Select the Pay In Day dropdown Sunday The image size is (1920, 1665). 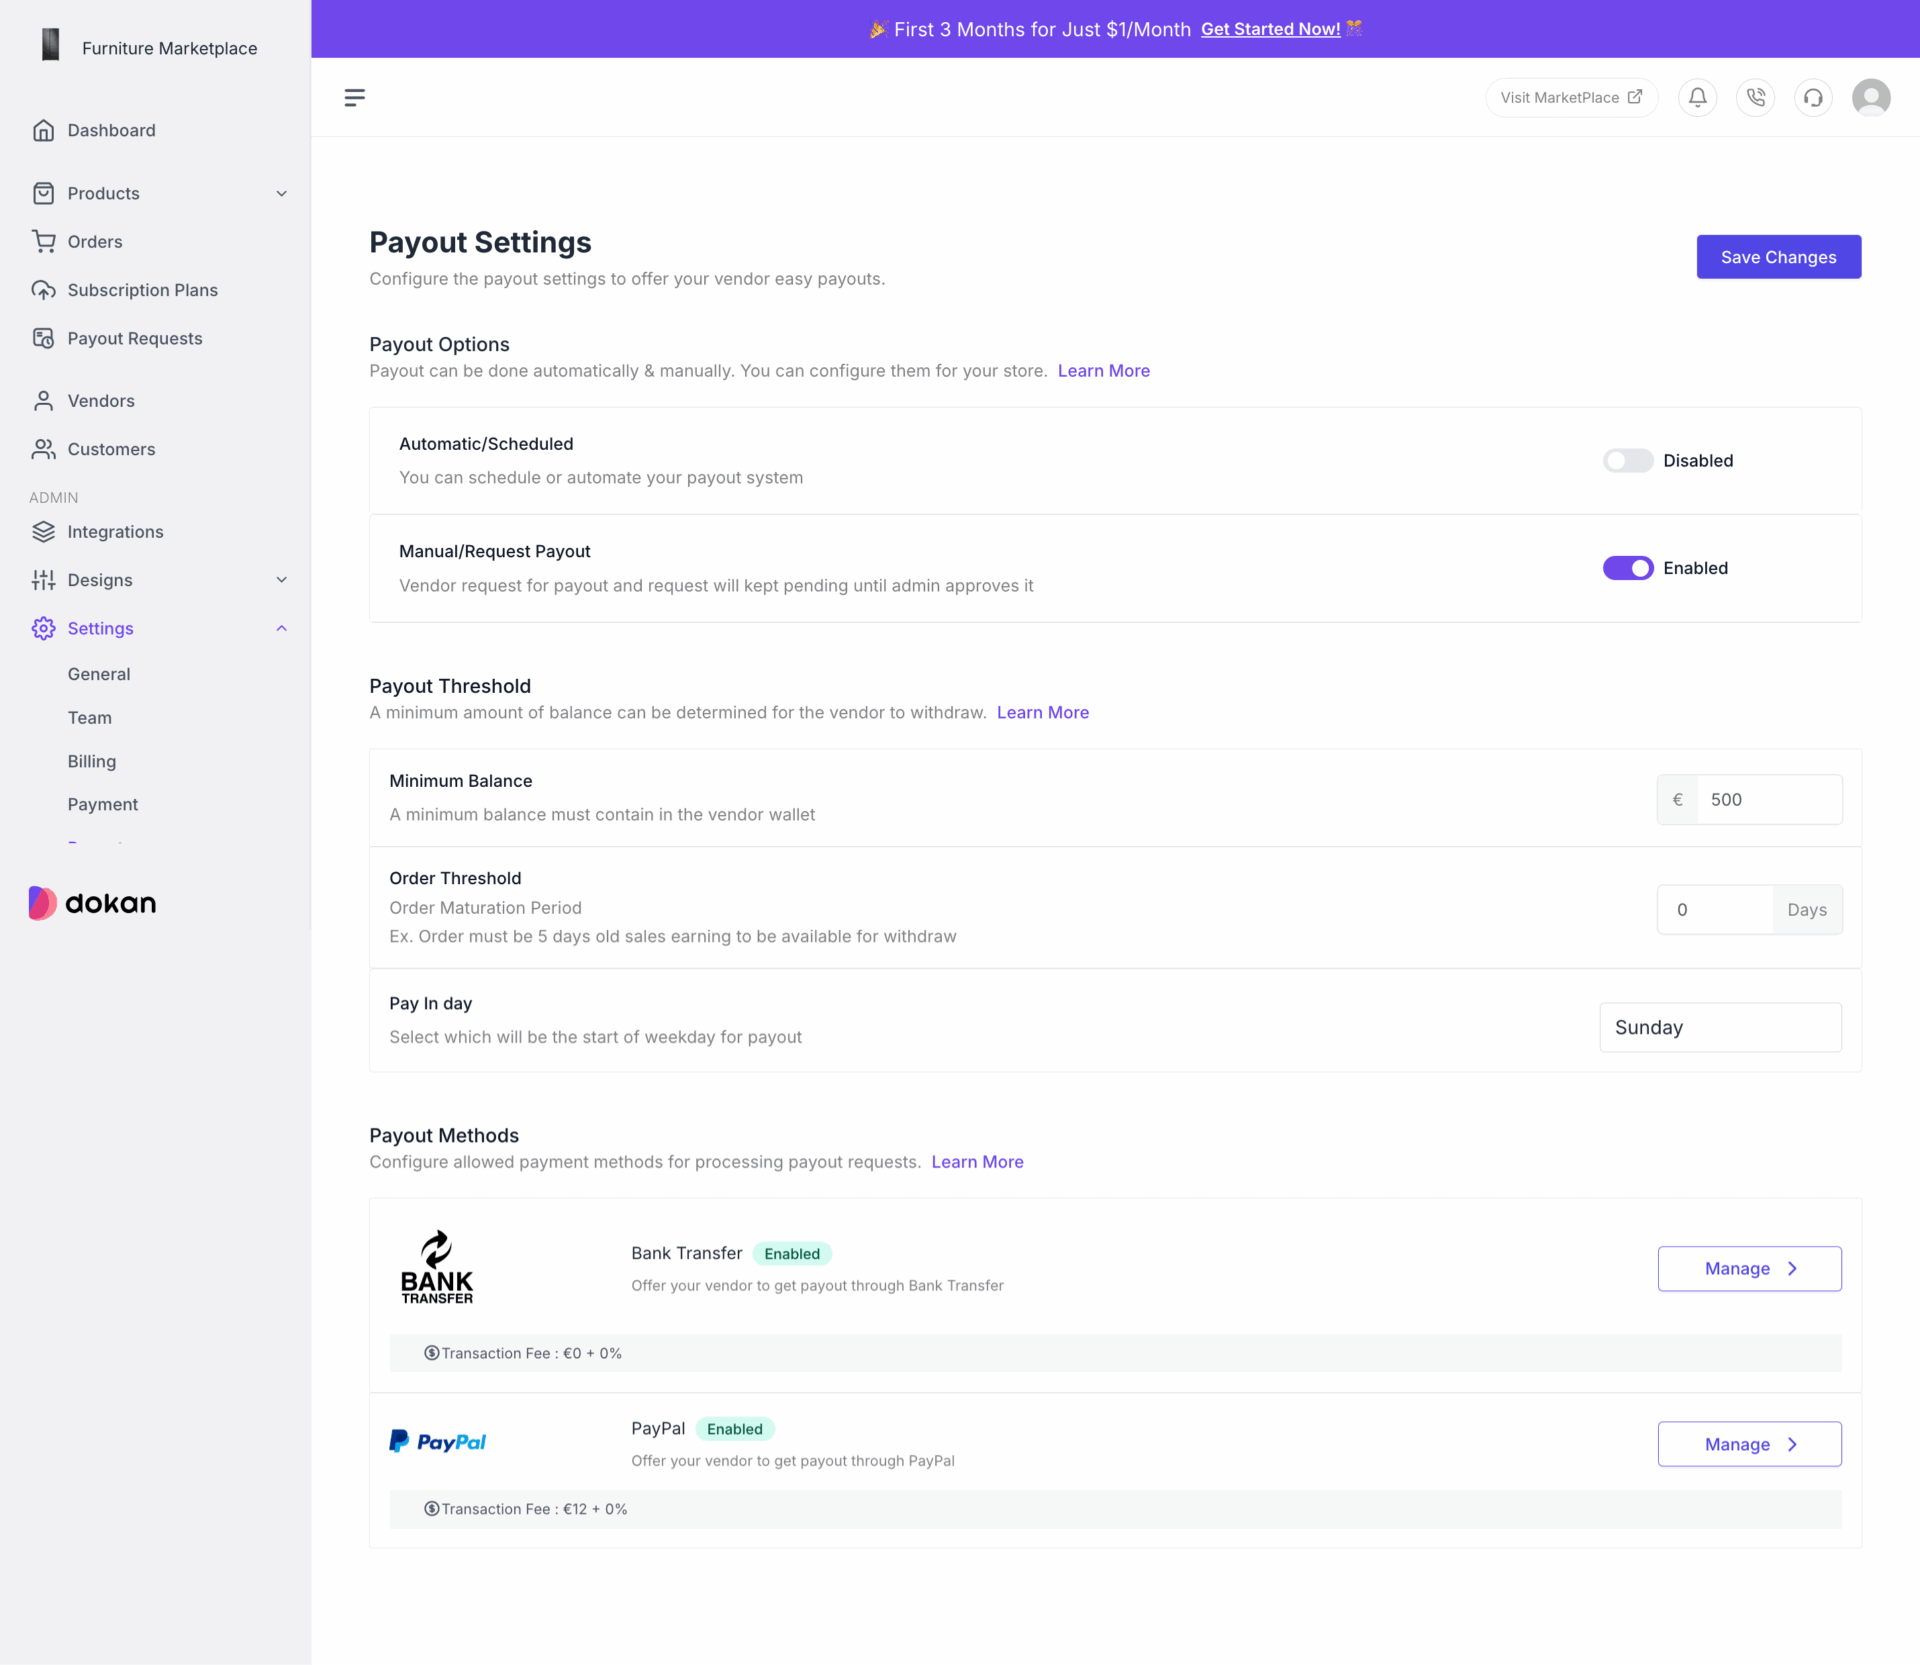tap(1719, 1027)
